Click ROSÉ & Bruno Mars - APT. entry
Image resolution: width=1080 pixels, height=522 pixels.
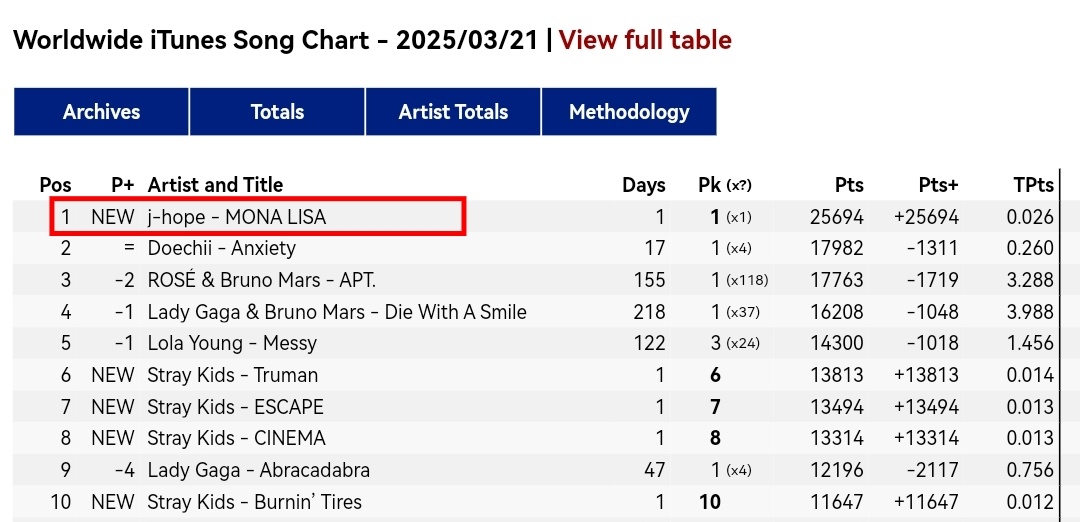click(x=262, y=280)
